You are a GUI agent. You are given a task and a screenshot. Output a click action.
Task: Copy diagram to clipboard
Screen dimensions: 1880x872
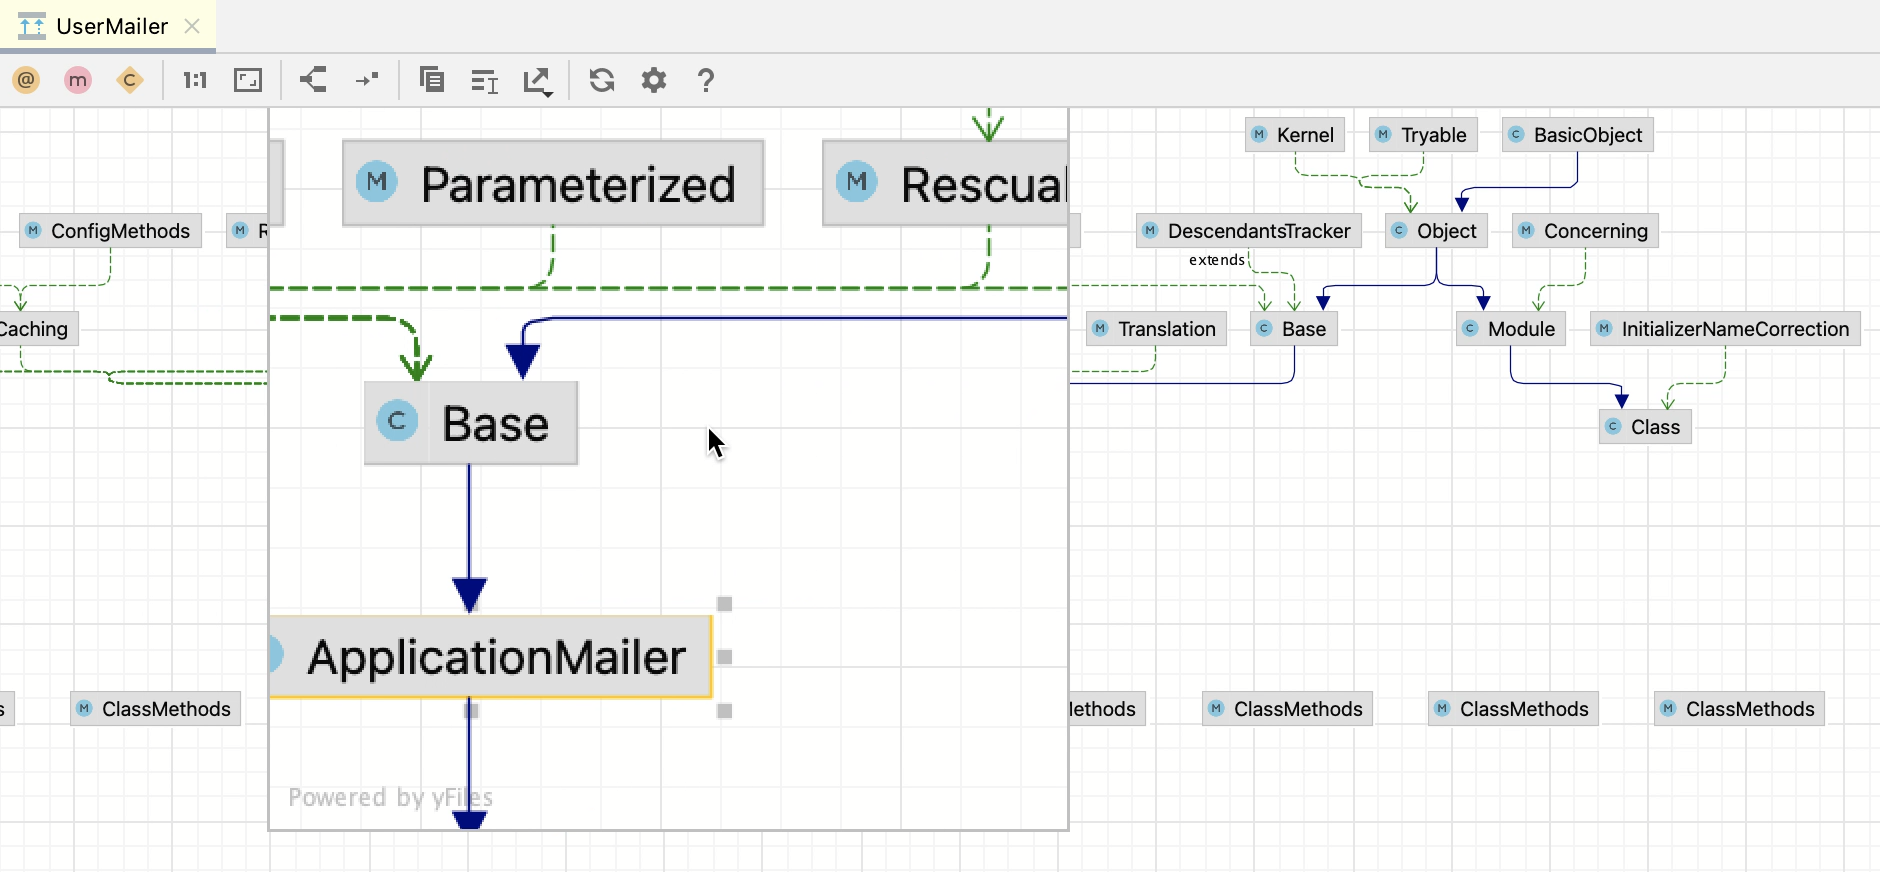click(x=432, y=80)
